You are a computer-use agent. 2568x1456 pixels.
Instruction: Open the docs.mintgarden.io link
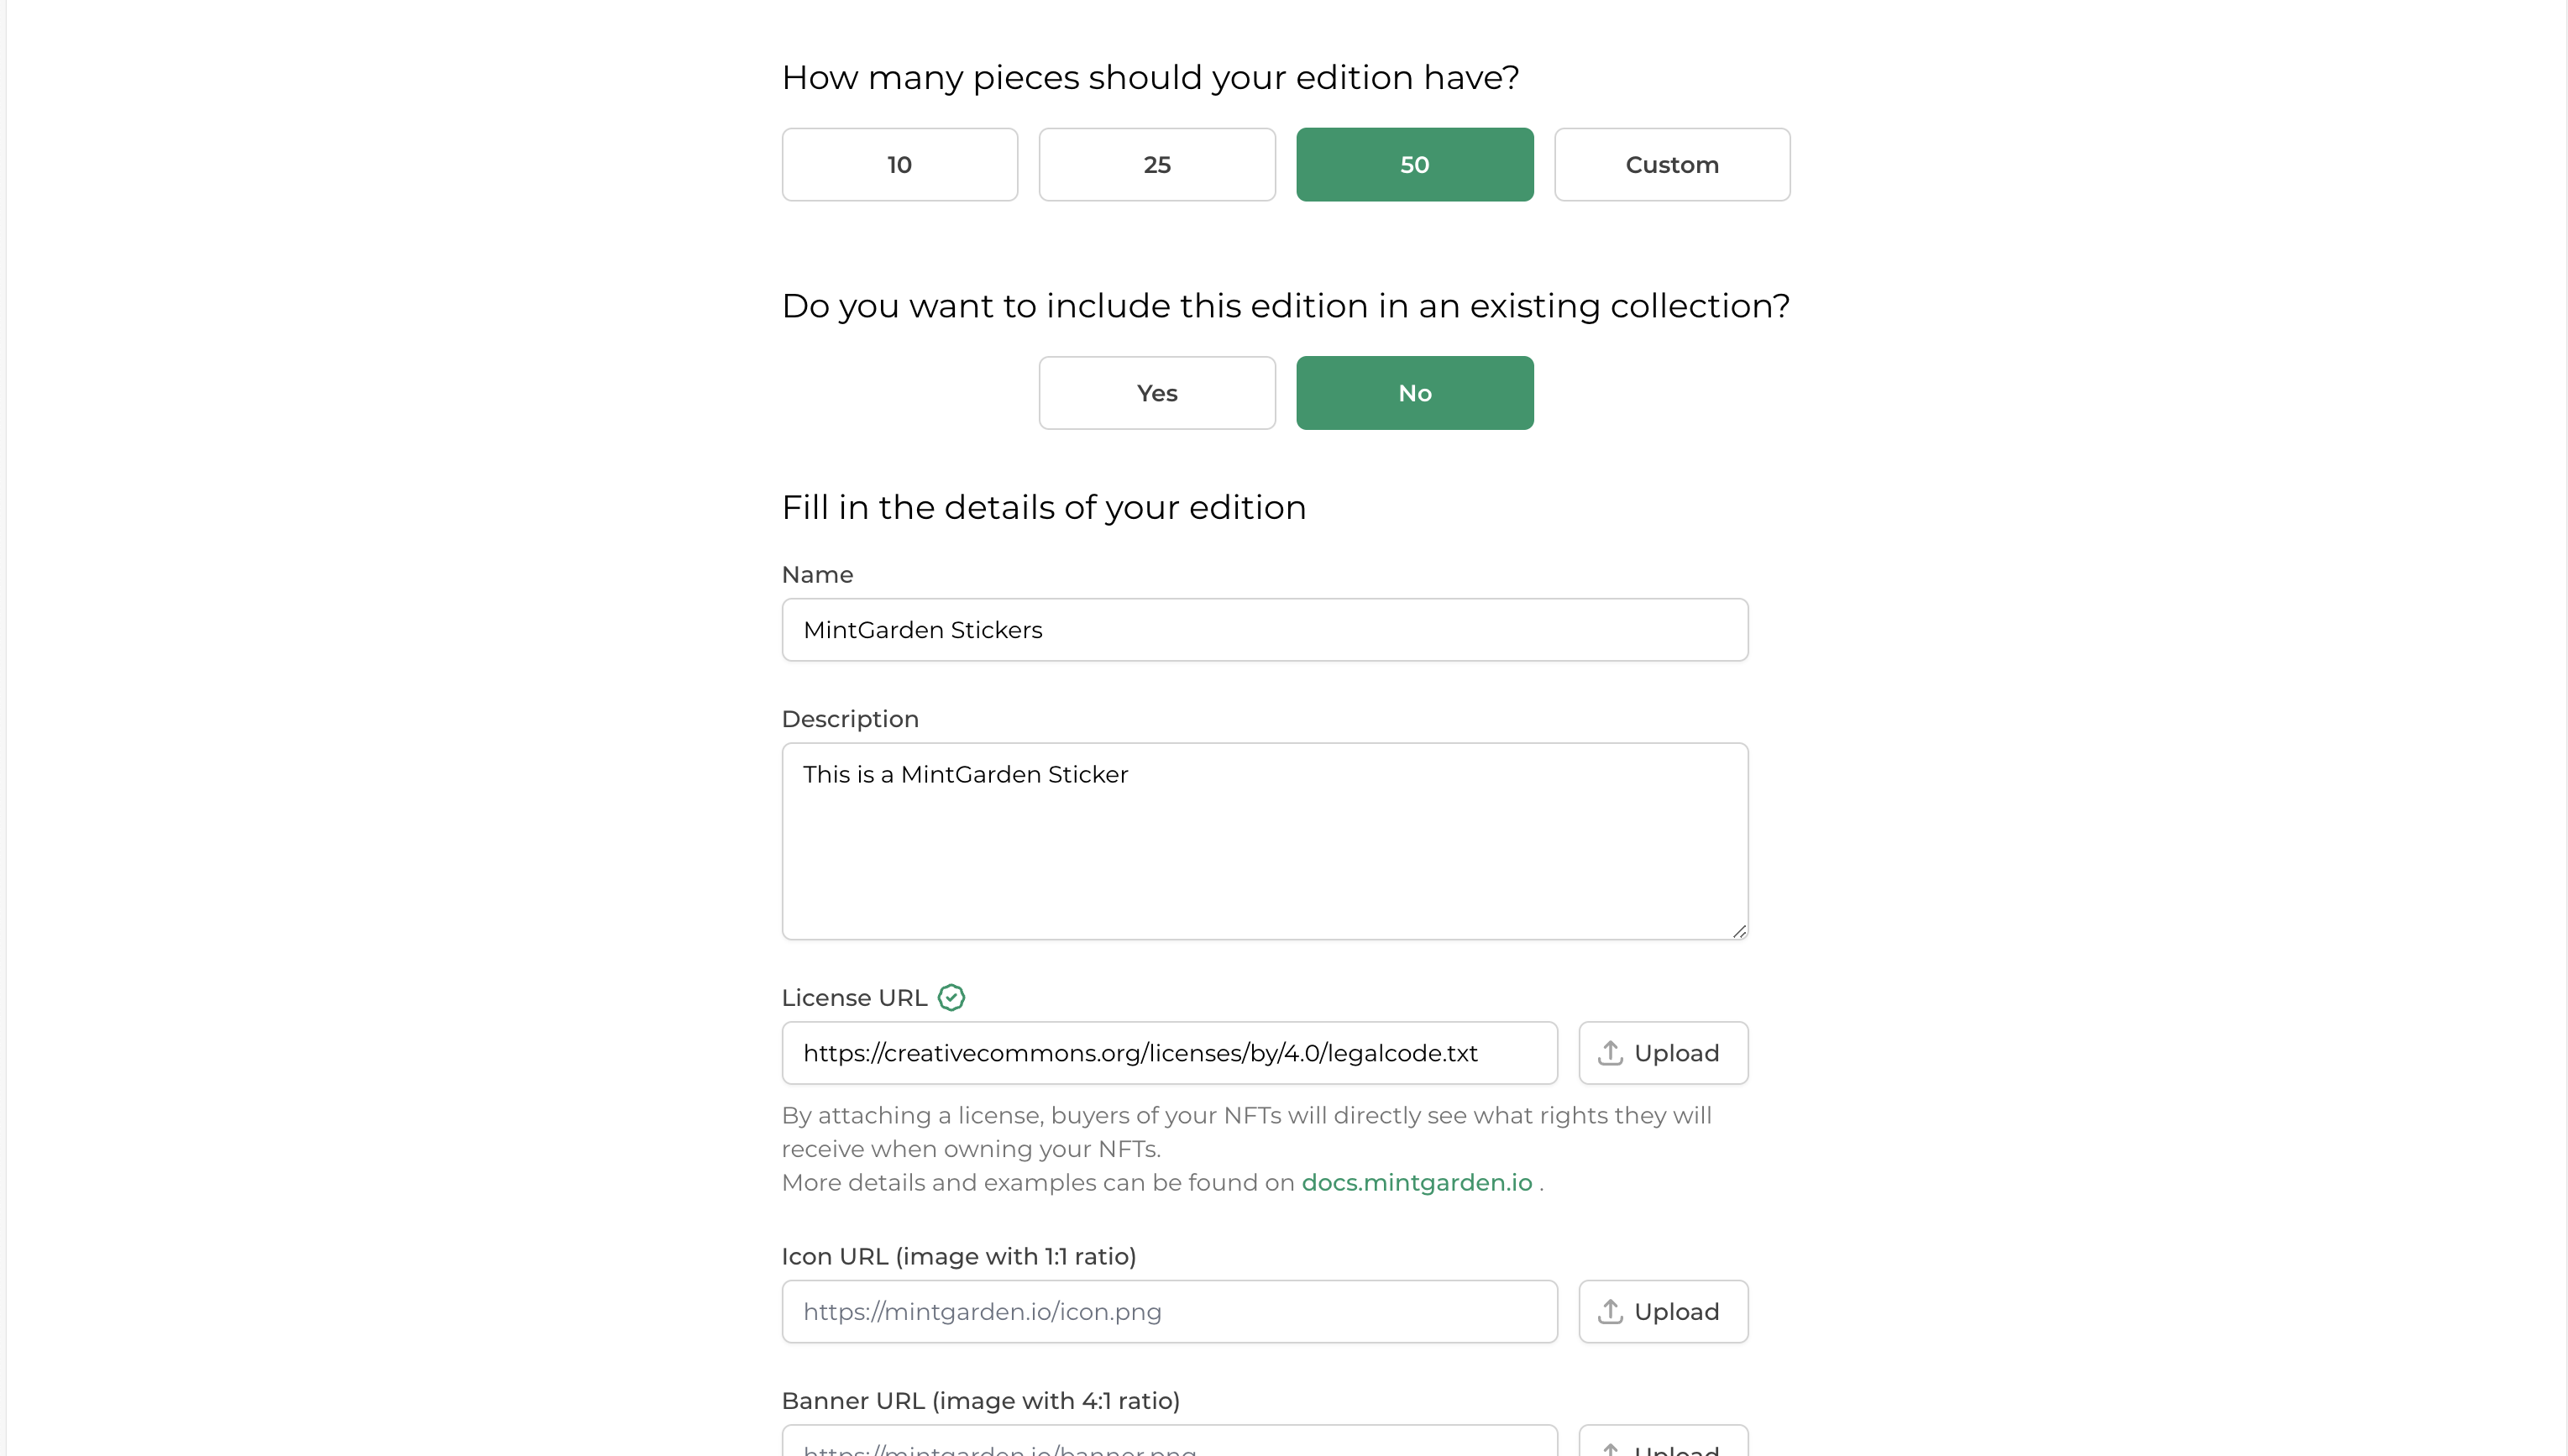(1416, 1183)
